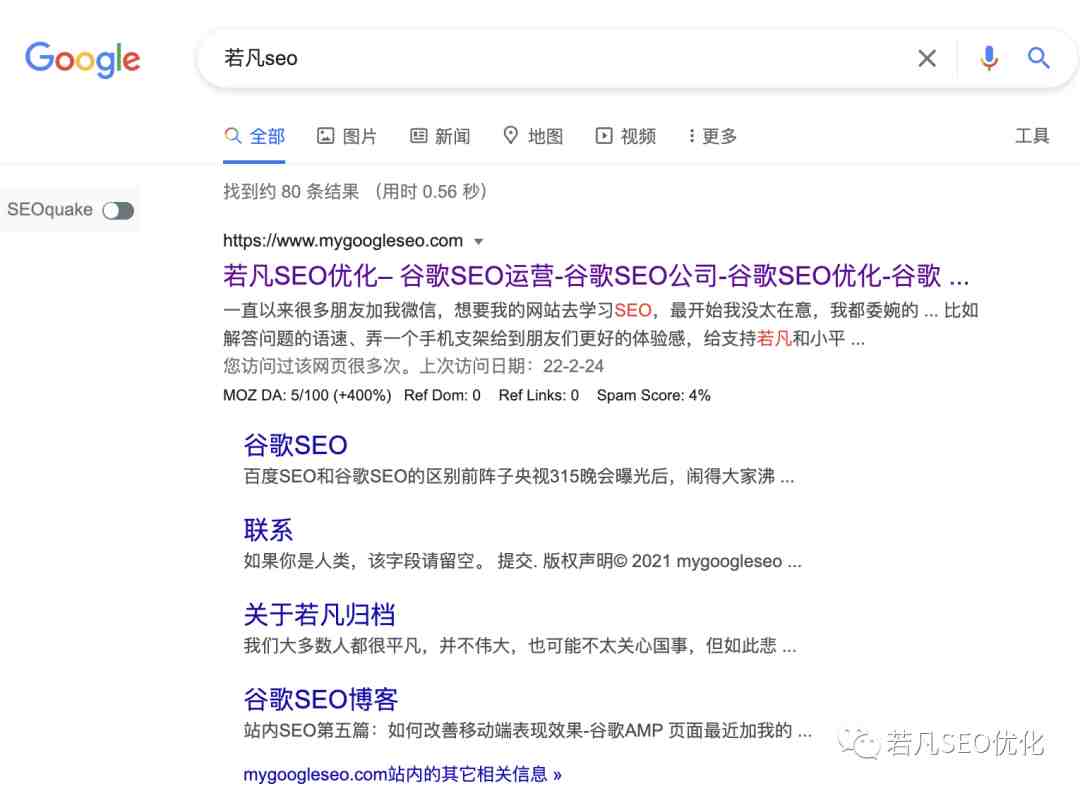Click the 站内SEO第五篇 snippet text

pyautogui.click(x=528, y=730)
